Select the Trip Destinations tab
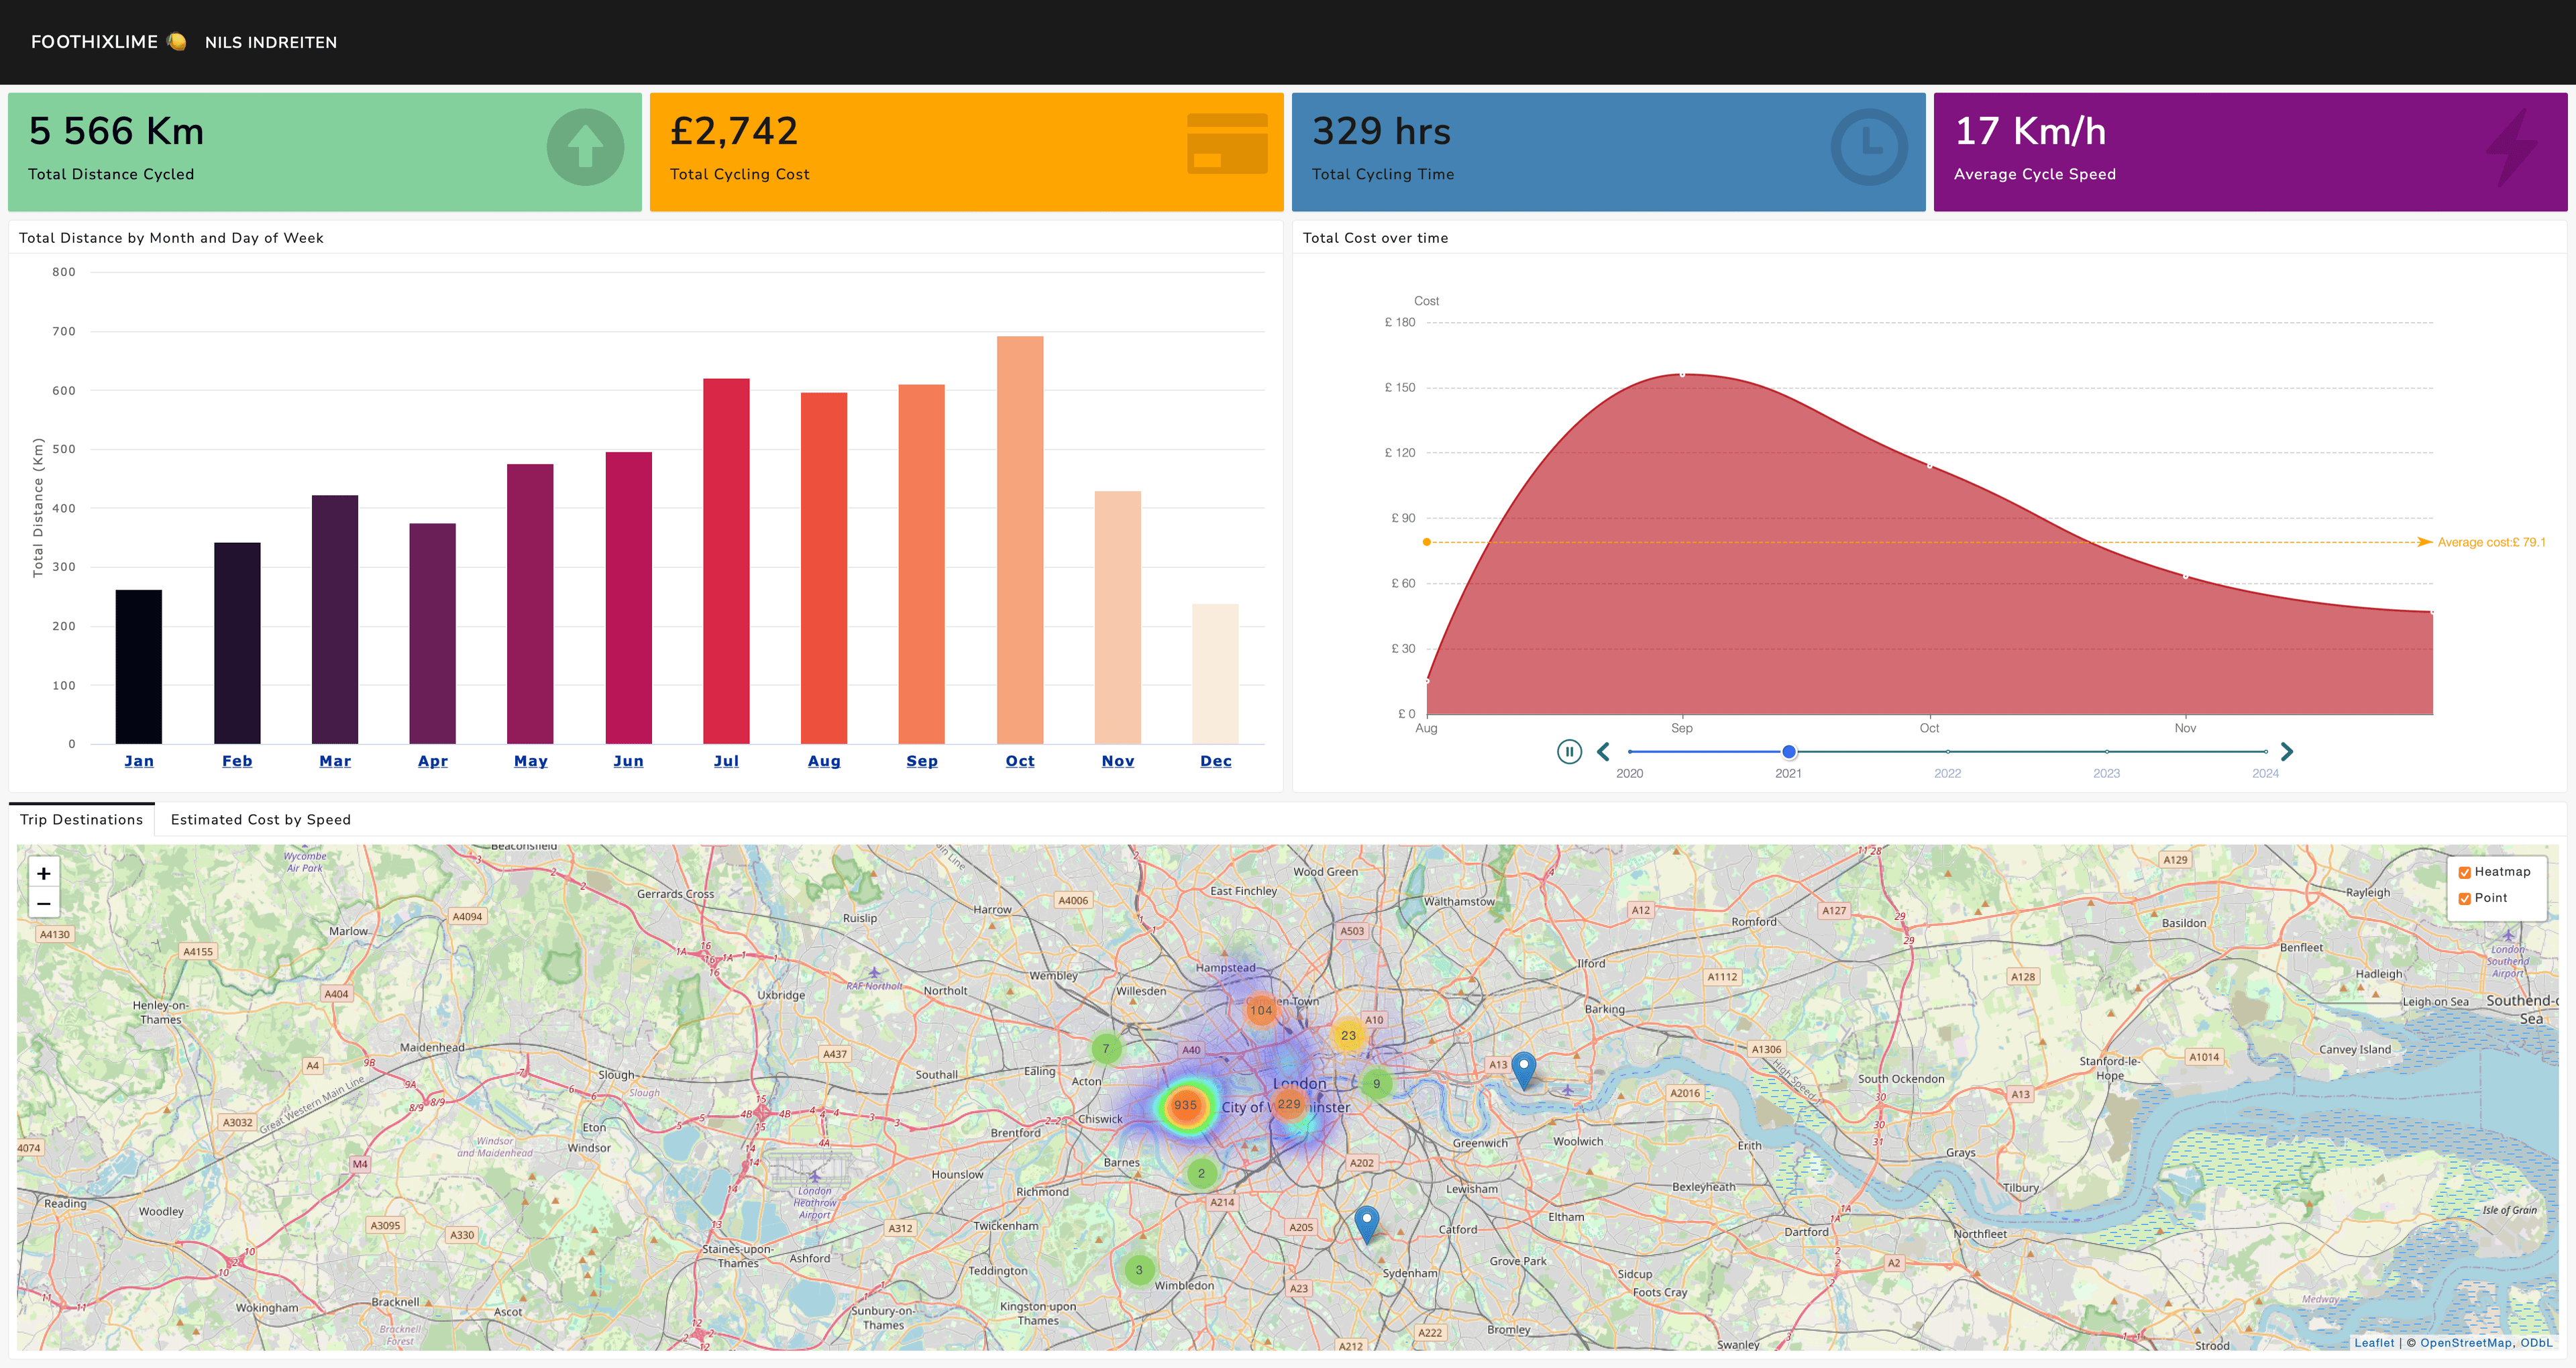This screenshot has height=1368, width=2576. (80, 819)
